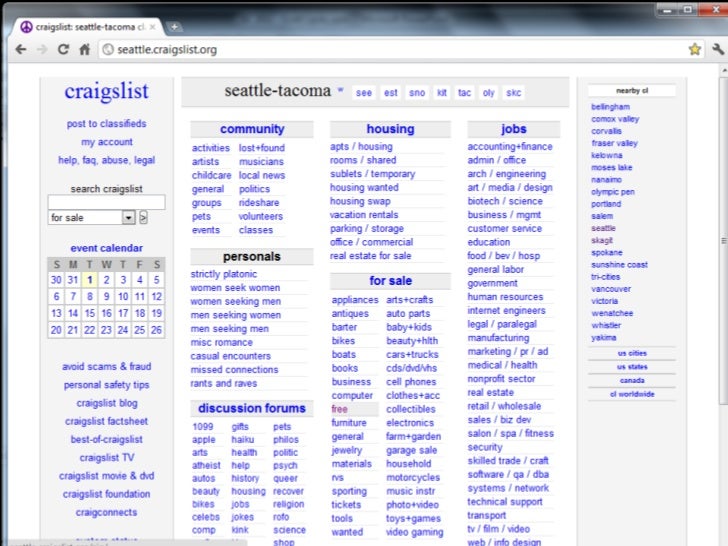Open 'vacation rentals' housing link
Image resolution: width=728 pixels, height=546 pixels.
[364, 214]
